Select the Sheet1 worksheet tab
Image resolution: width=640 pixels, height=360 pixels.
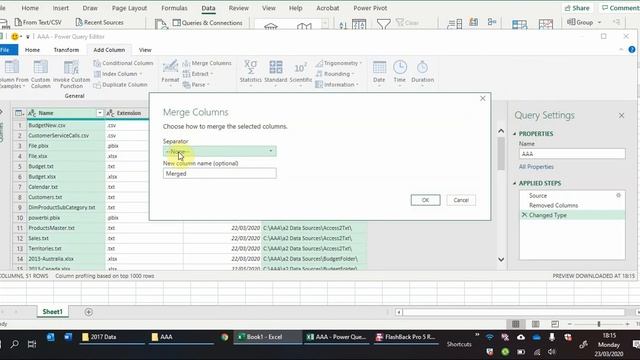[x=53, y=311]
